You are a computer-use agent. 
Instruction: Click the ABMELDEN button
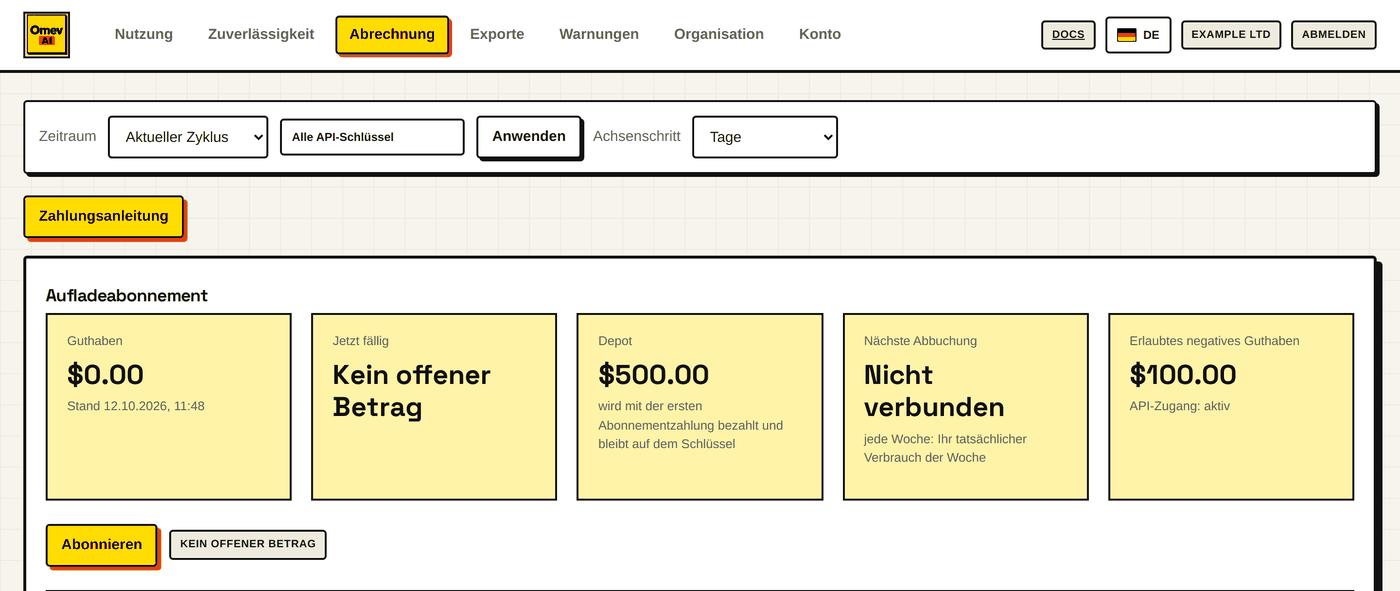click(1334, 34)
